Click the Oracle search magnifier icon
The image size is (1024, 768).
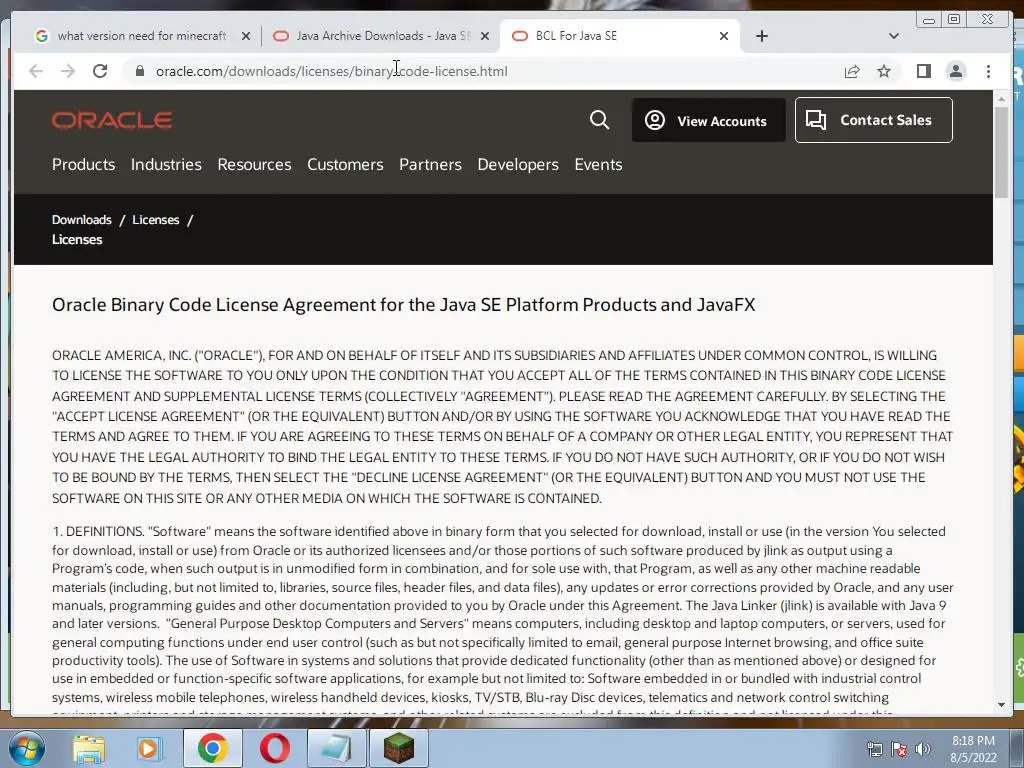pyautogui.click(x=599, y=120)
